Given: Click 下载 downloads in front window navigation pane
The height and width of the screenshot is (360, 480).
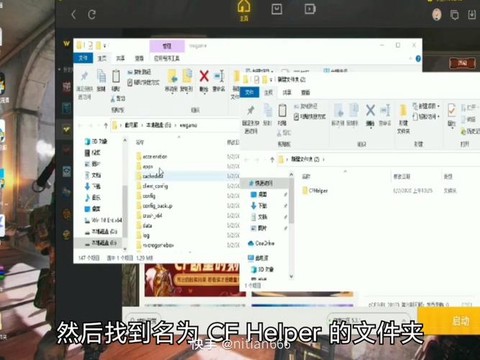Looking at the screenshot, I should 259,205.
